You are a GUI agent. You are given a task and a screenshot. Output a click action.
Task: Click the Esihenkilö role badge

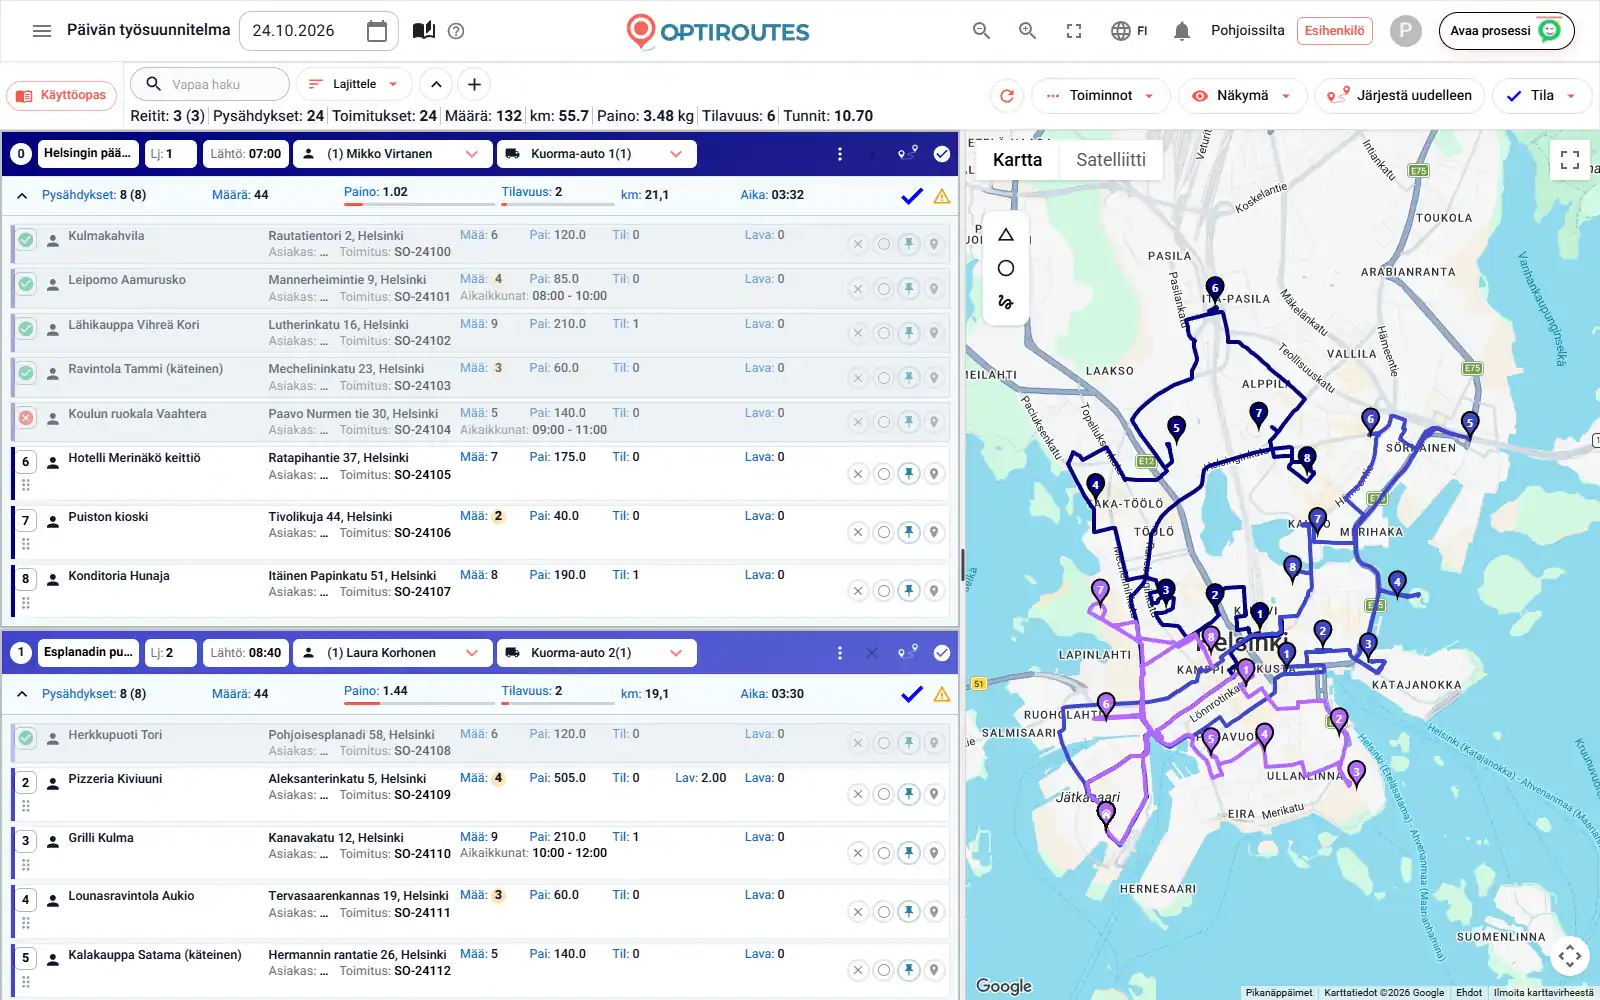coord(1334,31)
